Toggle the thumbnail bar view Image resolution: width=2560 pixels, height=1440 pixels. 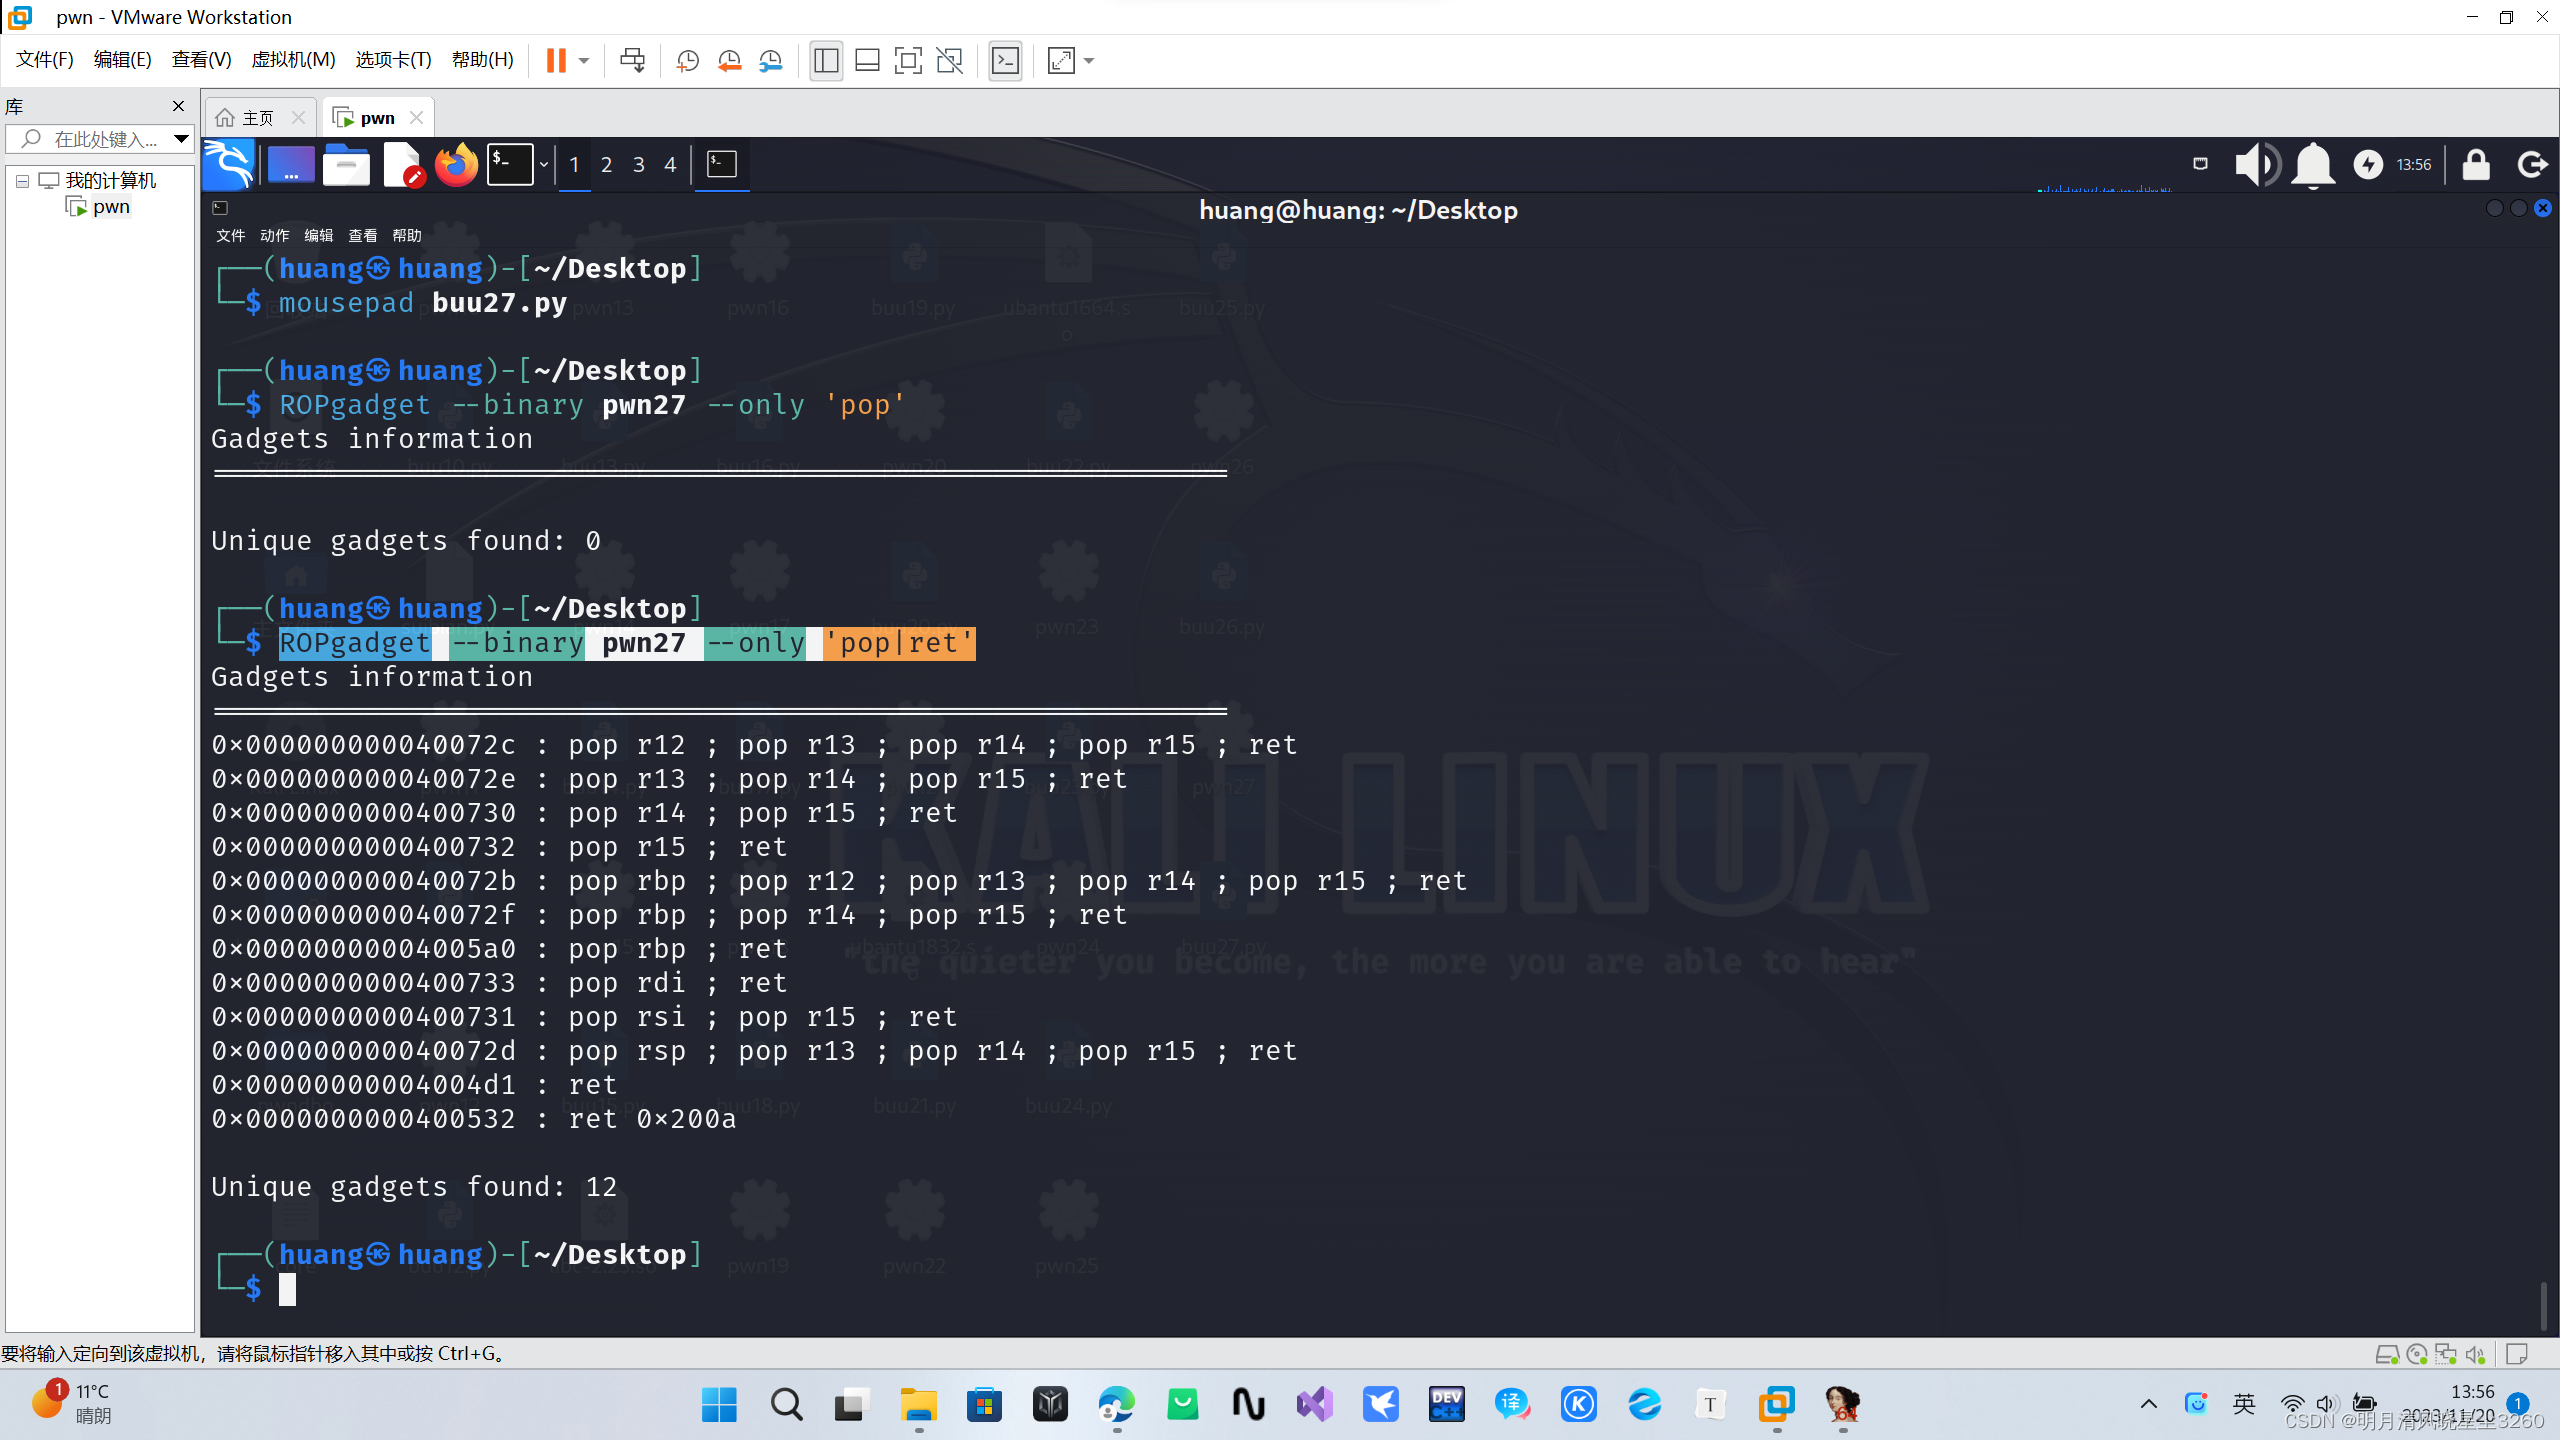click(x=867, y=61)
